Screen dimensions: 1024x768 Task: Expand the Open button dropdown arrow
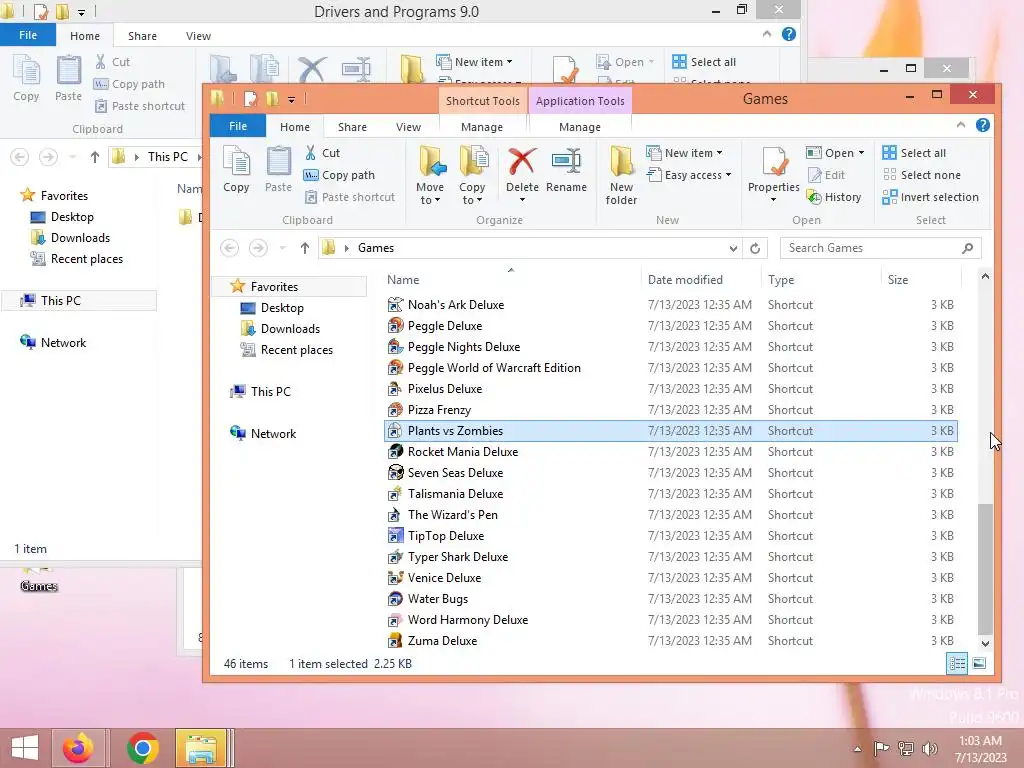[x=861, y=153]
